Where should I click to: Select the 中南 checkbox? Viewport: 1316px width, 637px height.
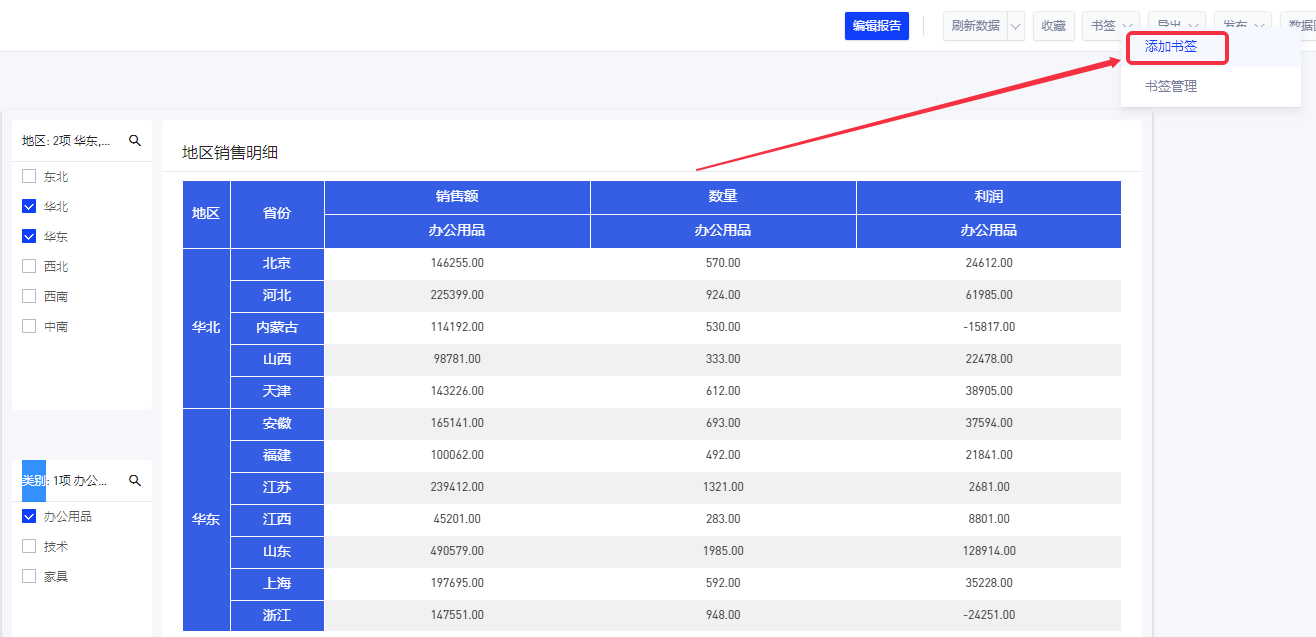click(29, 327)
